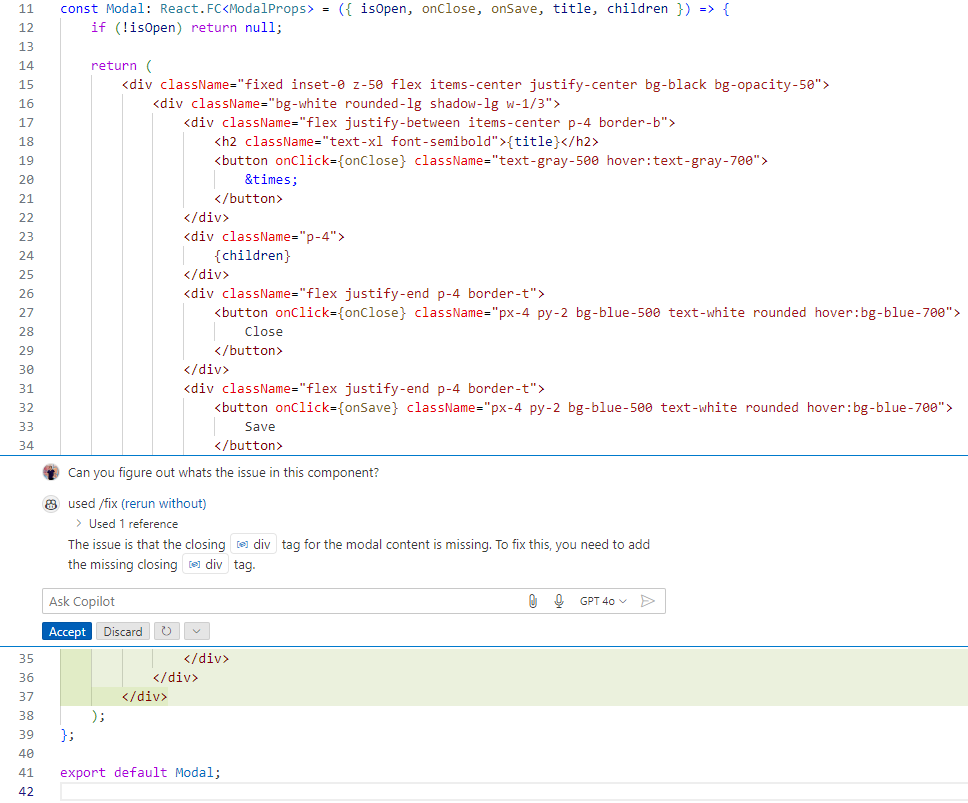Click the first div symbol chip in response
This screenshot has width=968, height=803.
coord(253,545)
